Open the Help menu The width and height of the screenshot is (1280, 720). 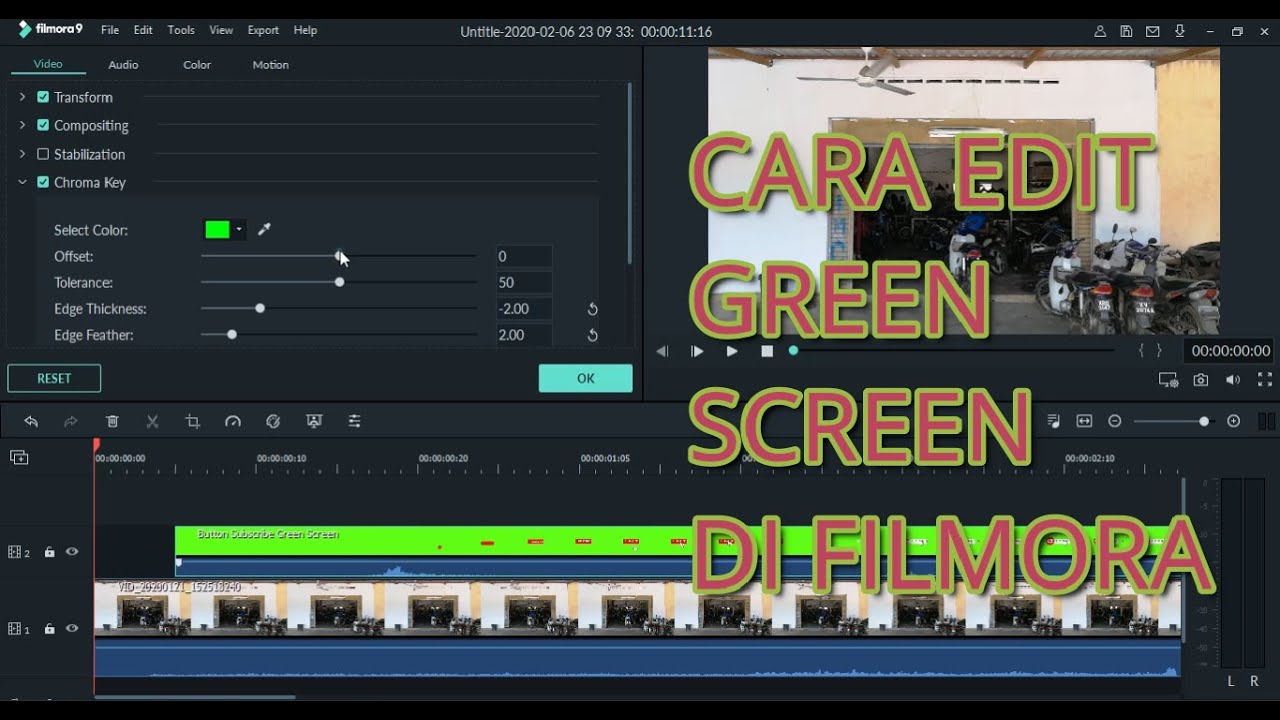(x=305, y=30)
